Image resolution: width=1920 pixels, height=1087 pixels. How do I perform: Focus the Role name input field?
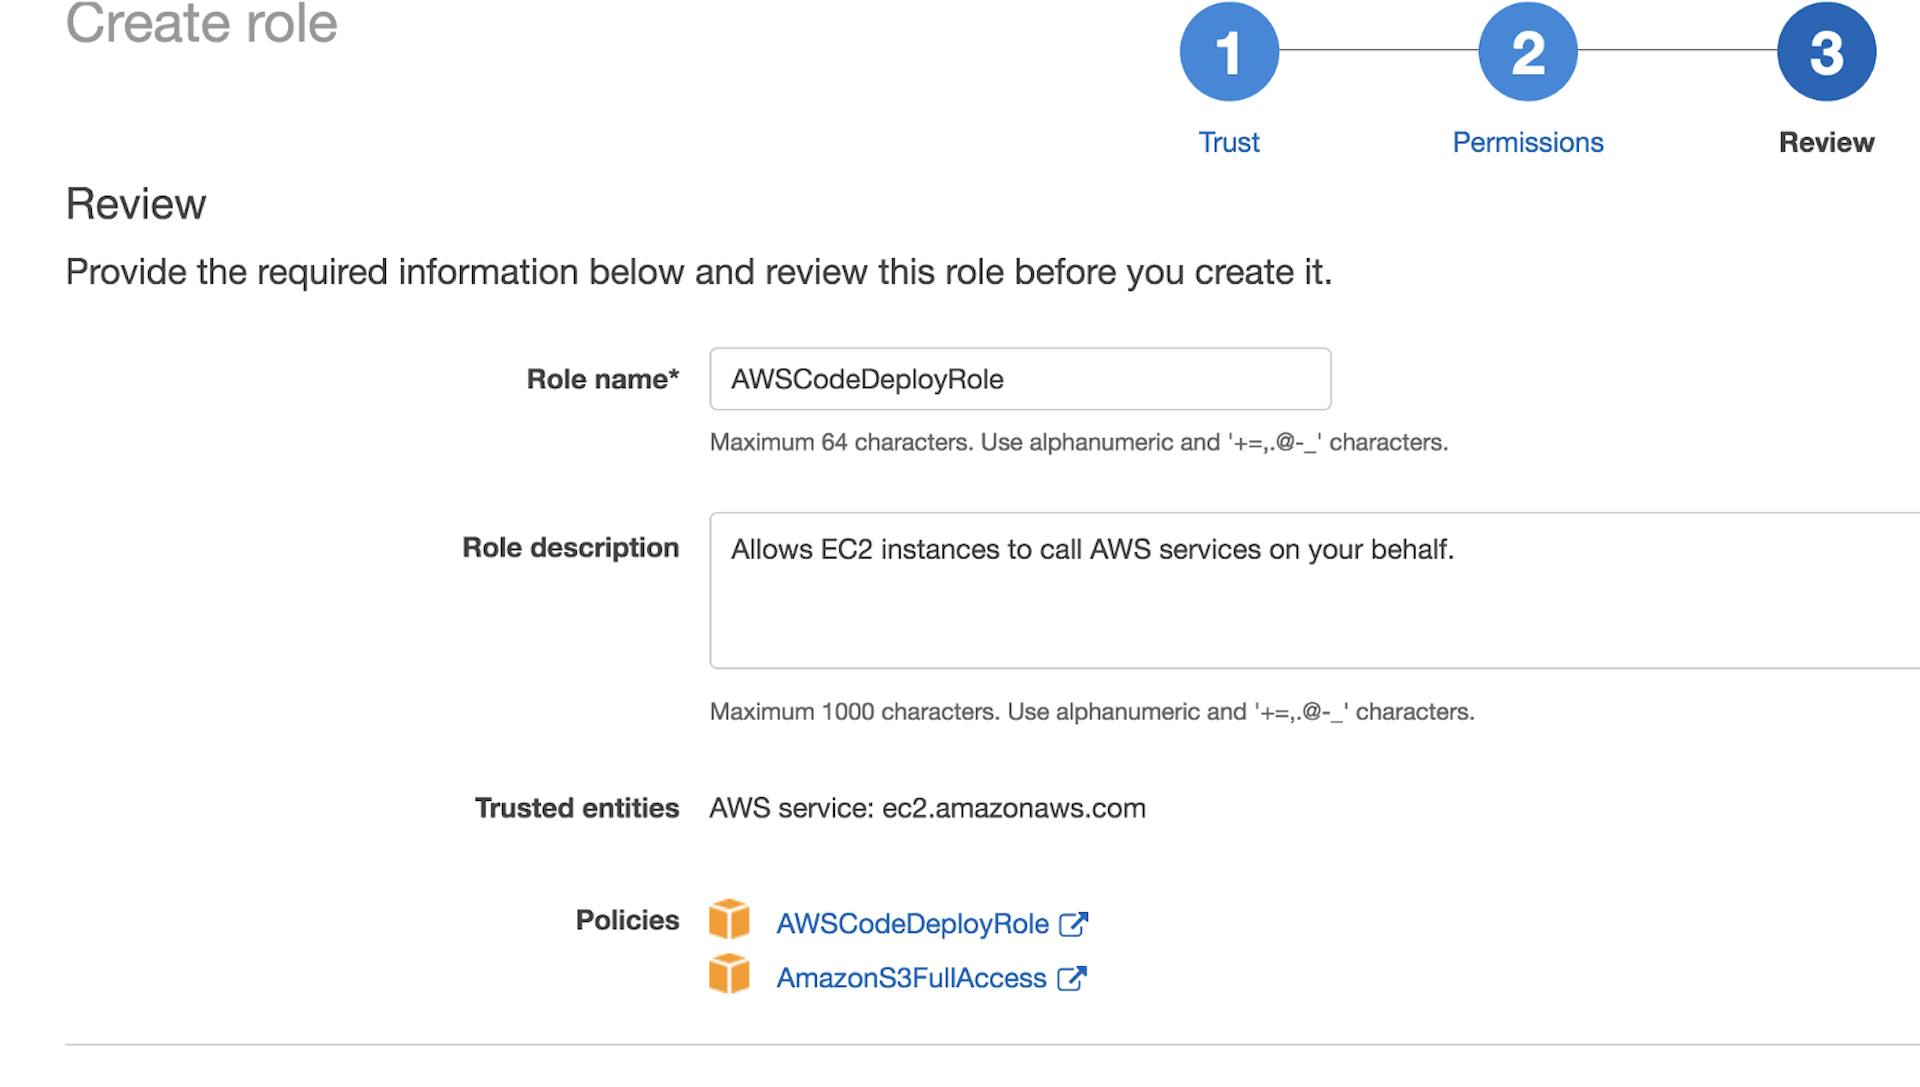pos(1020,379)
